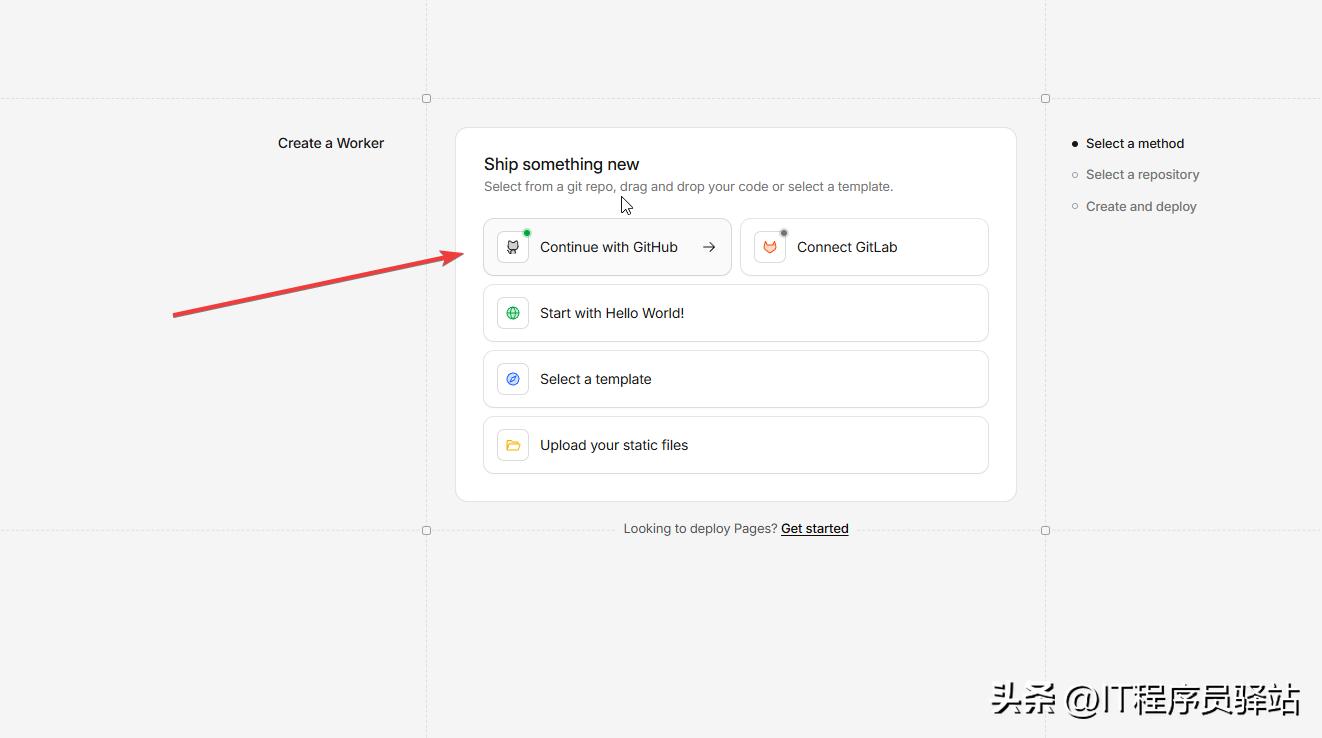Click the green globe Hello World icon
The width and height of the screenshot is (1322, 738).
513,313
